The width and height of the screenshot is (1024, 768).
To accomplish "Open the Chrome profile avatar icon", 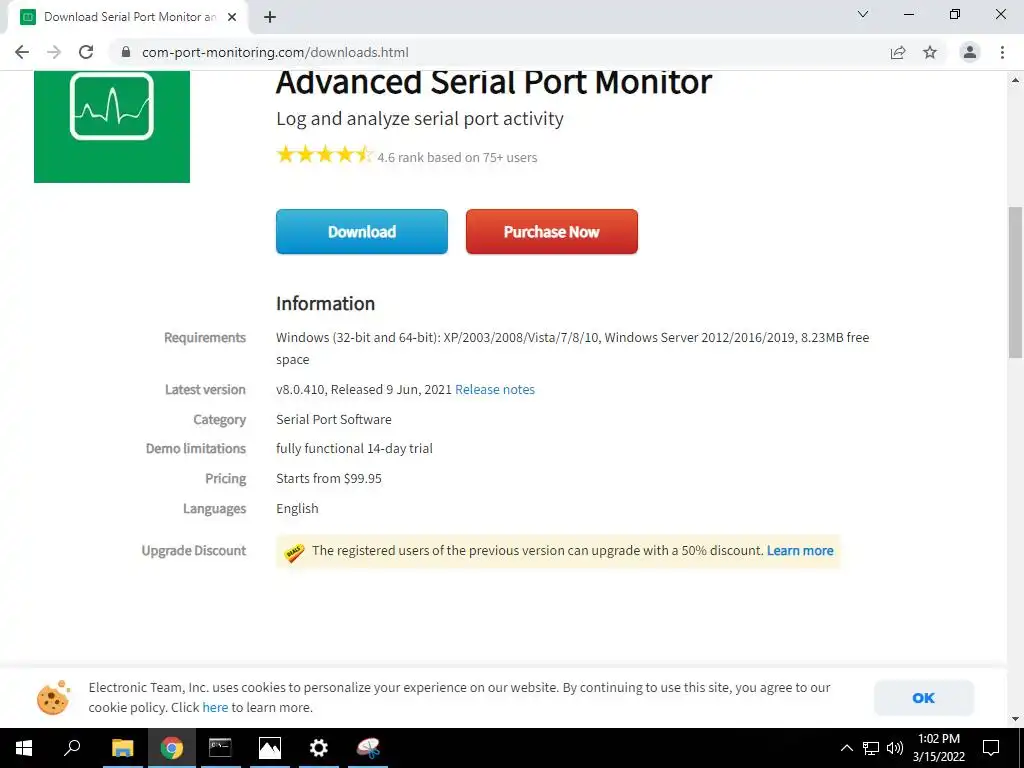I will pyautogui.click(x=969, y=52).
